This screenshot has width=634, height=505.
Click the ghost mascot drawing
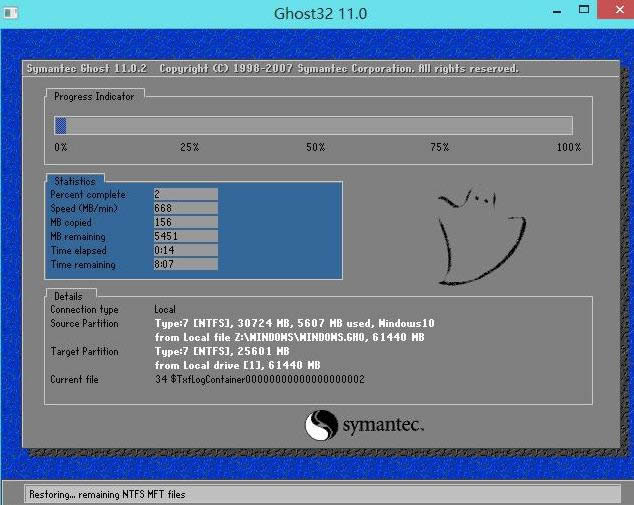[482, 236]
